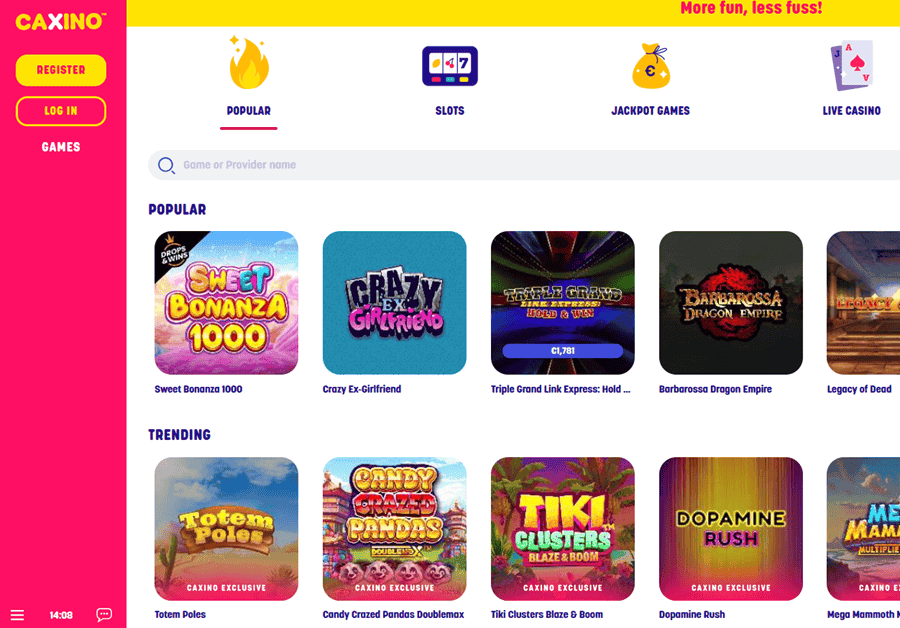Click the Jackpot Games money bag icon
Image resolution: width=900 pixels, height=628 pixels.
651,66
